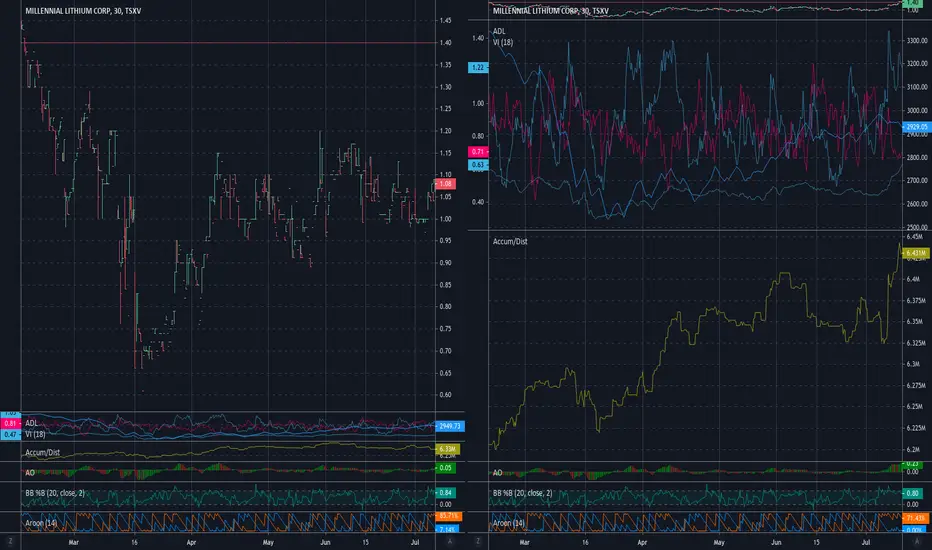
Task: Click the A auto-scale button on left chart
Action: coord(450,542)
